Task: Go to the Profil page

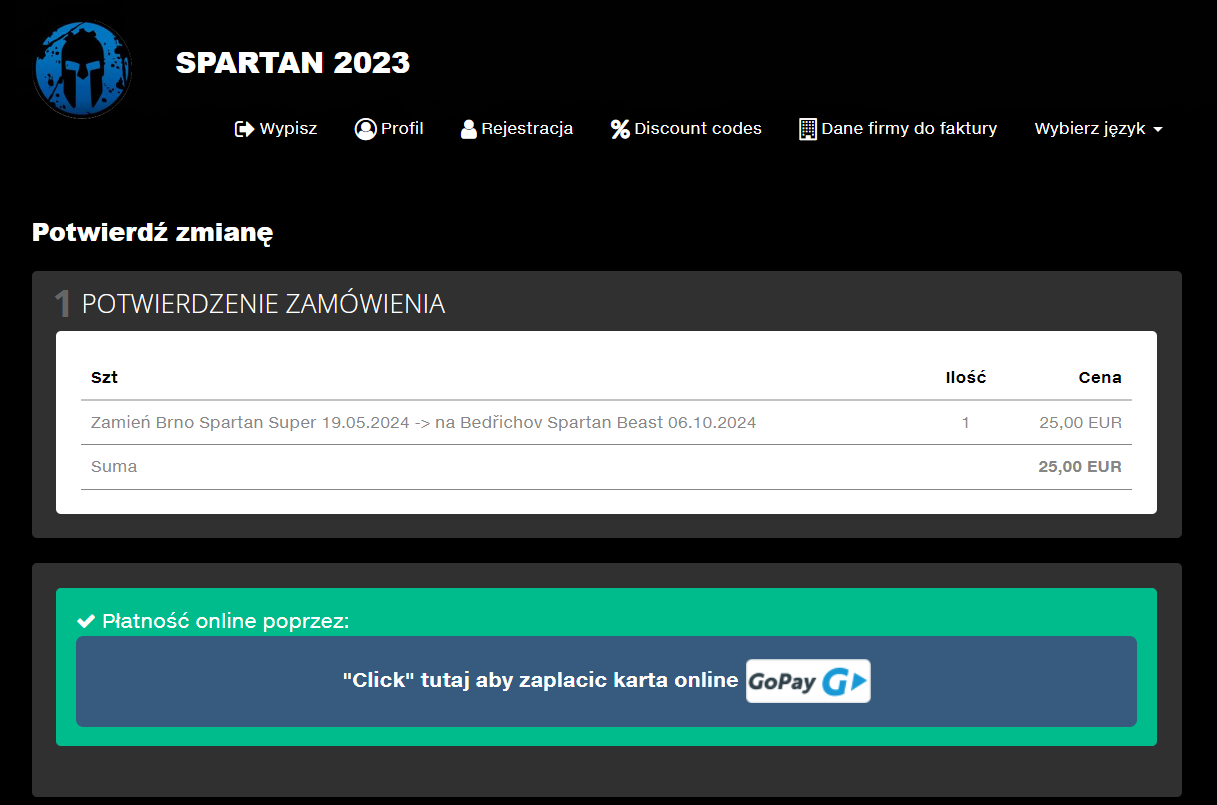Action: pyautogui.click(x=389, y=129)
